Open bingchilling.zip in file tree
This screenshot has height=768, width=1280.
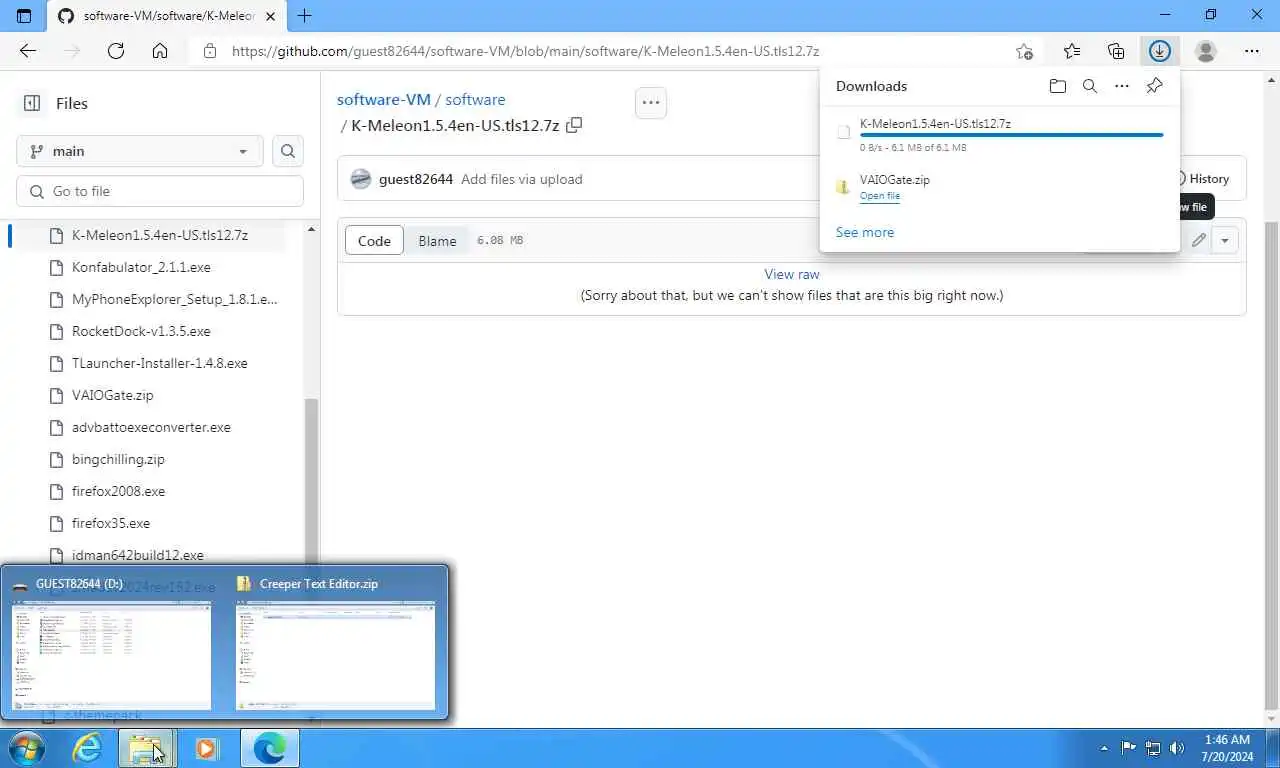pos(118,459)
